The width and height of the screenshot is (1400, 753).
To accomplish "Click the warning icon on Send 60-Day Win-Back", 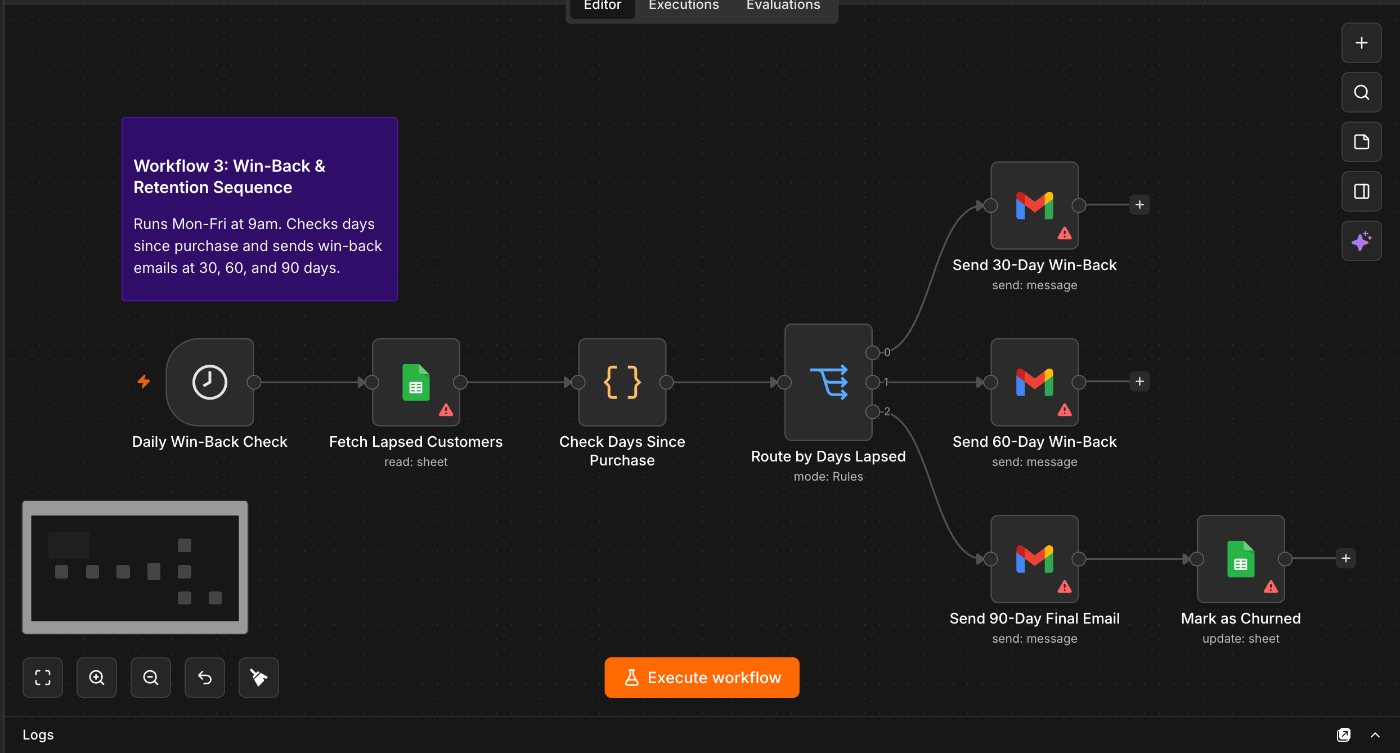I will tap(1064, 410).
